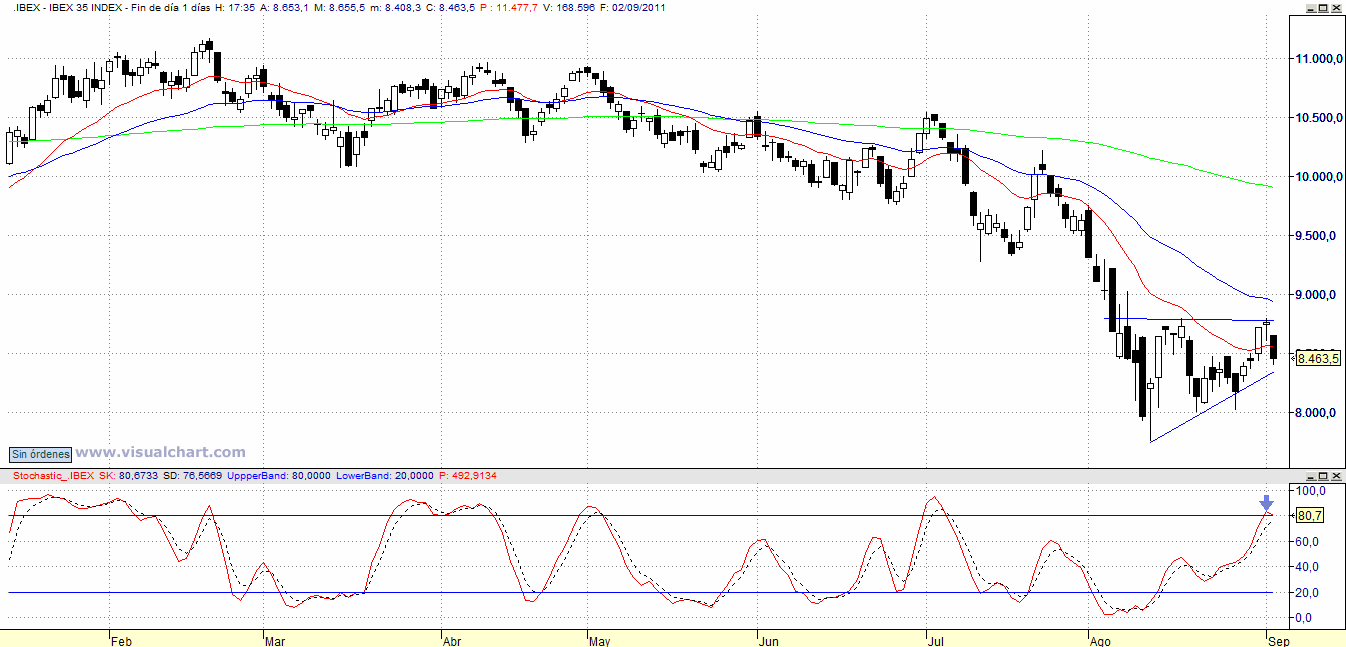
Task: Close the IBEX 35 price chart pane
Action: pos(1338,7)
